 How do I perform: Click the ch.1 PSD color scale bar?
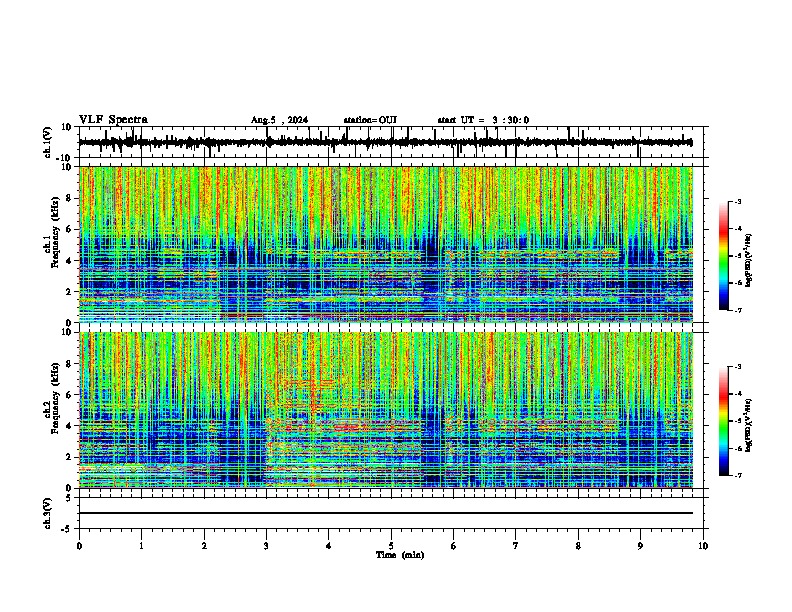pyautogui.click(x=723, y=256)
